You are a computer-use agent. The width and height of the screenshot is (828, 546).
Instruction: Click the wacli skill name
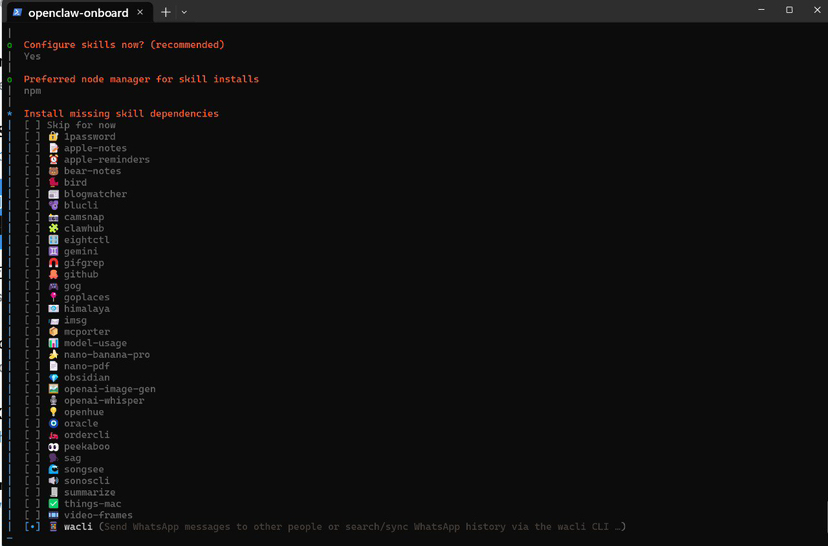[78, 527]
